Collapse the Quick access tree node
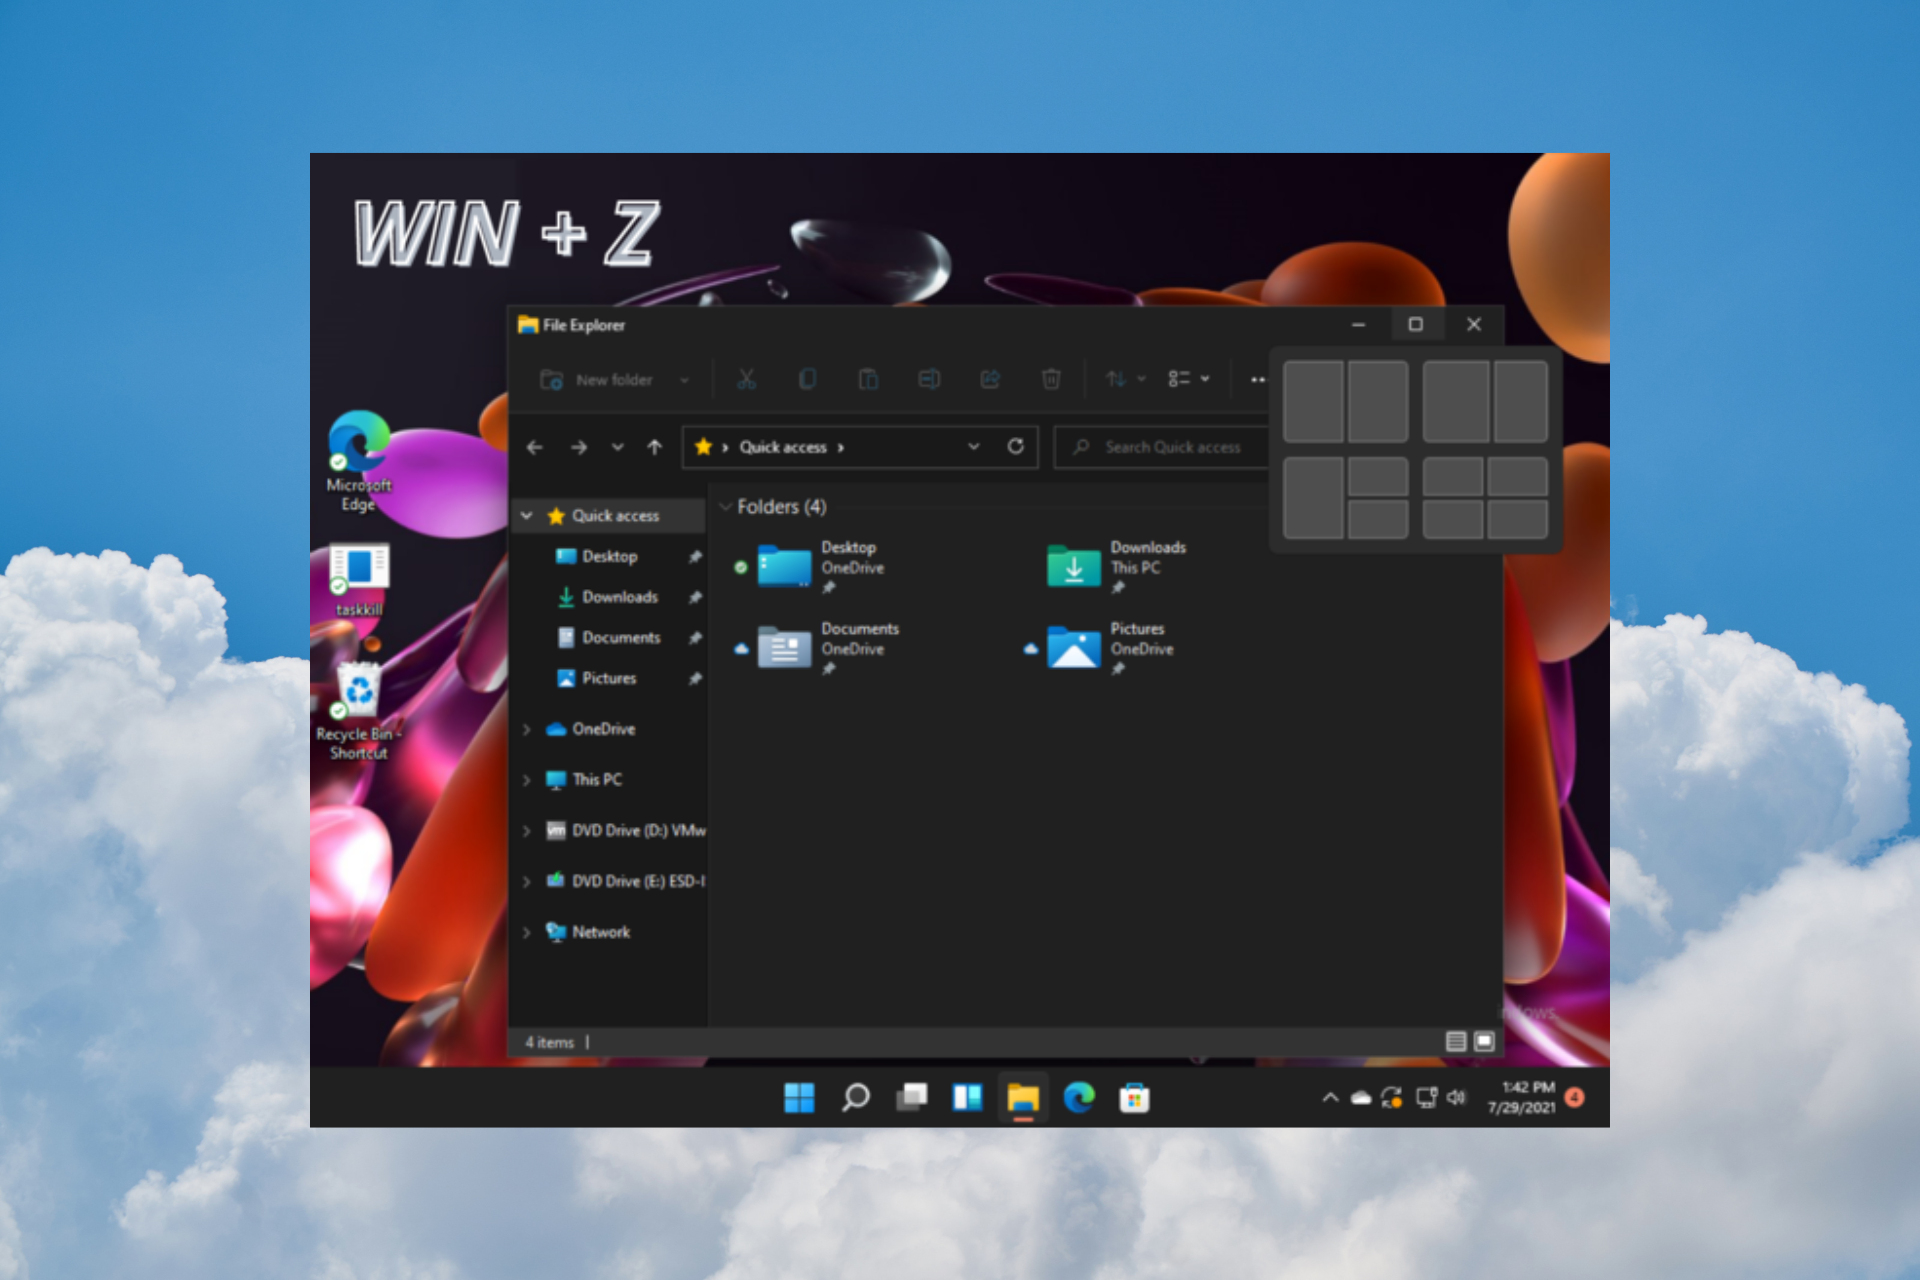Viewport: 1920px width, 1280px height. pos(527,516)
